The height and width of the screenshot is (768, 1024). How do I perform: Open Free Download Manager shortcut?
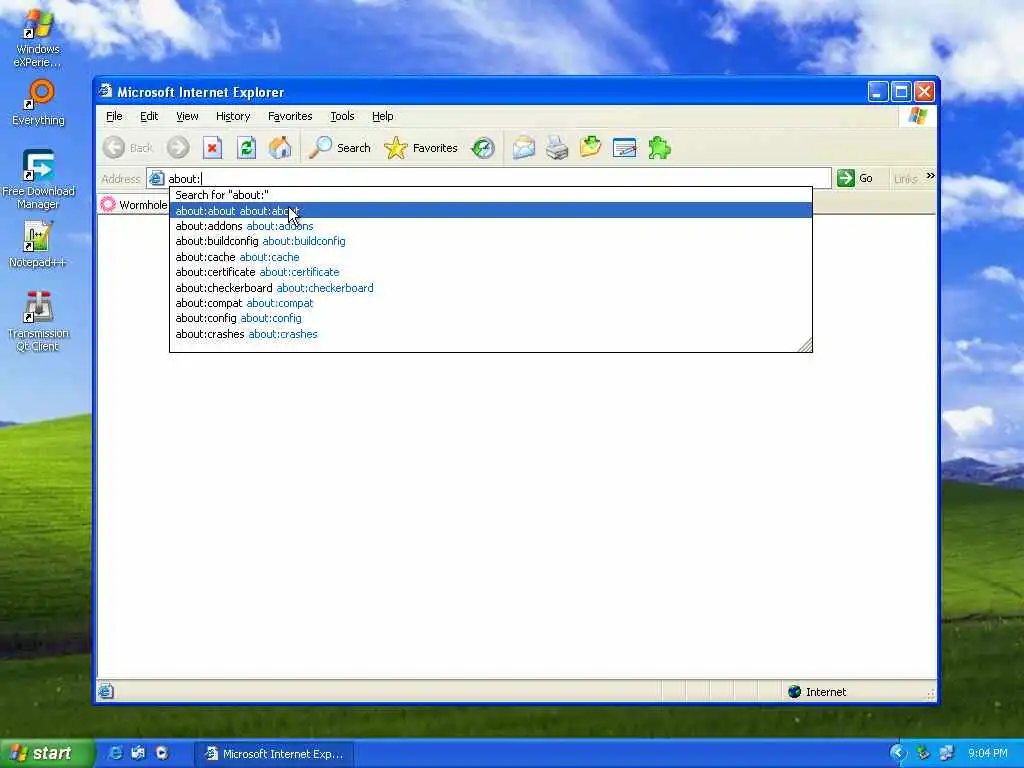[38, 179]
